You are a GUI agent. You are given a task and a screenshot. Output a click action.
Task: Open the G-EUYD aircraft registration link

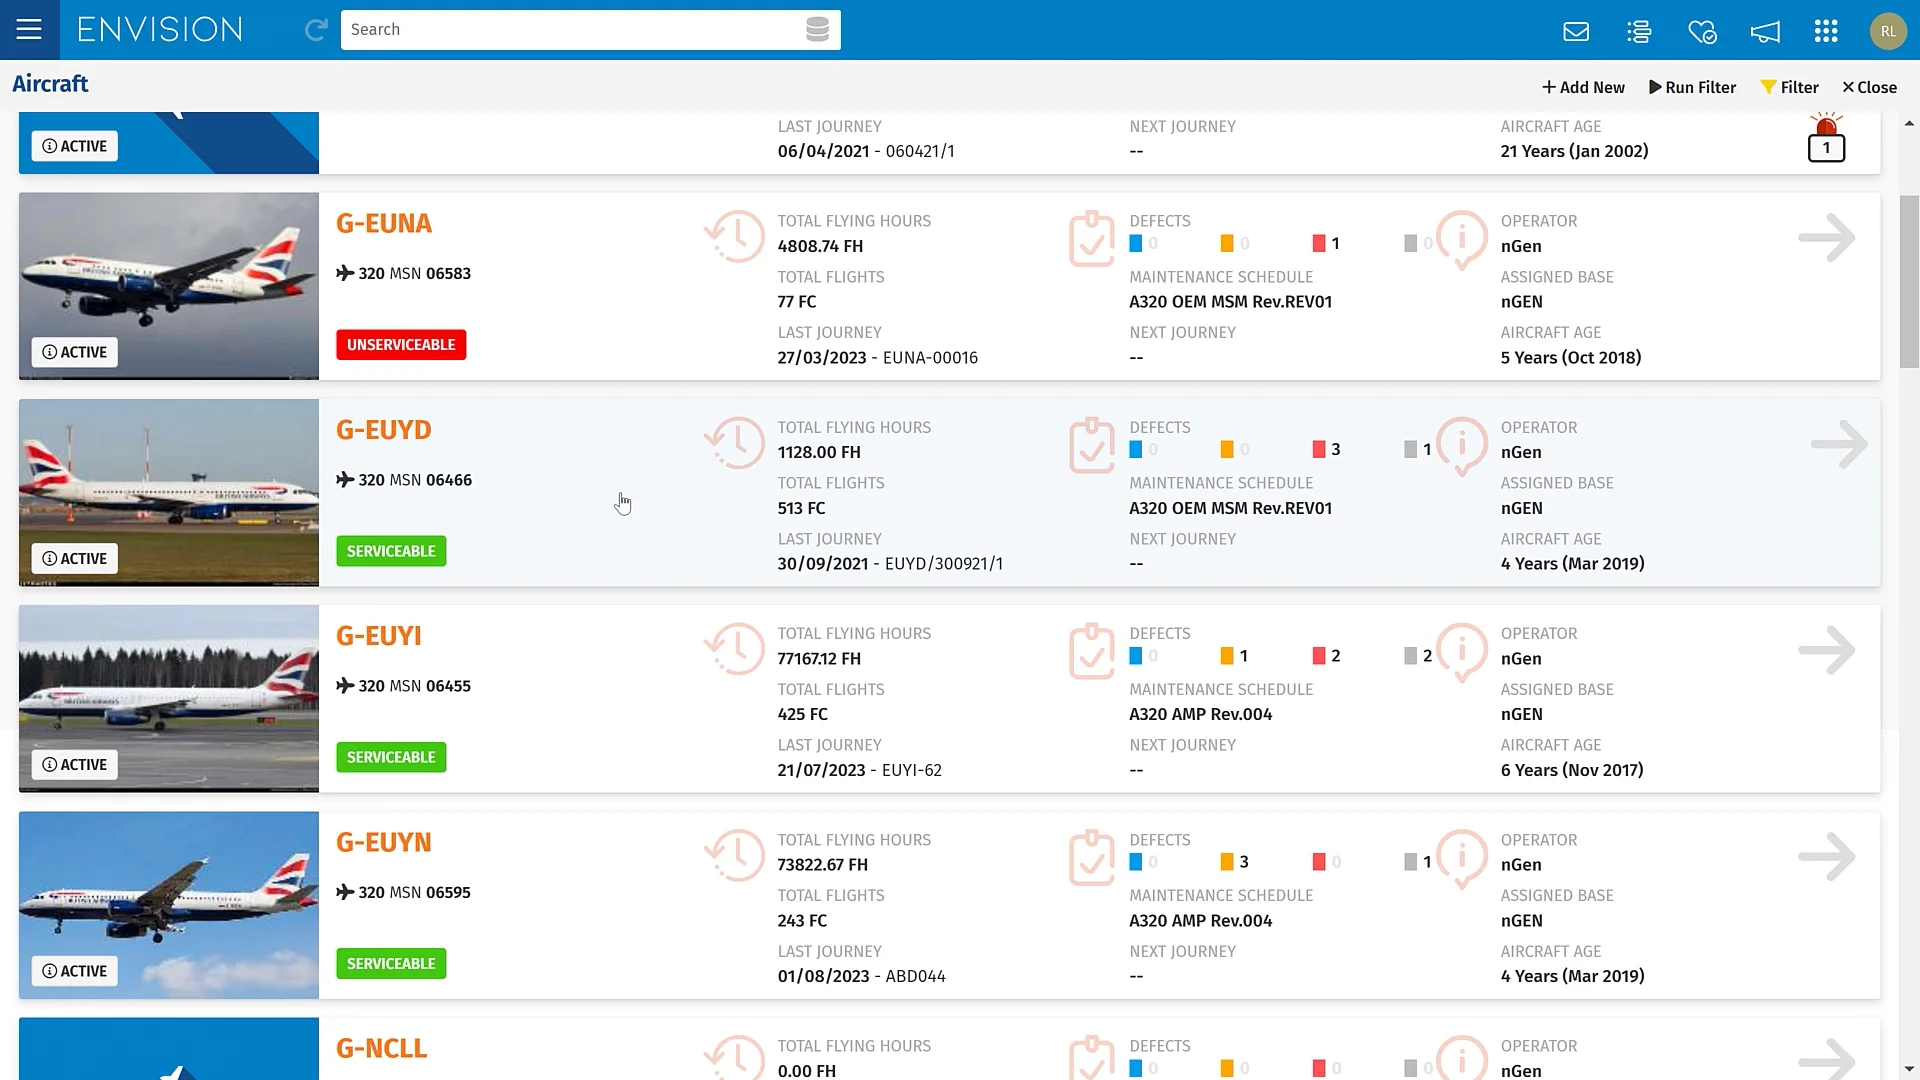[x=383, y=430]
